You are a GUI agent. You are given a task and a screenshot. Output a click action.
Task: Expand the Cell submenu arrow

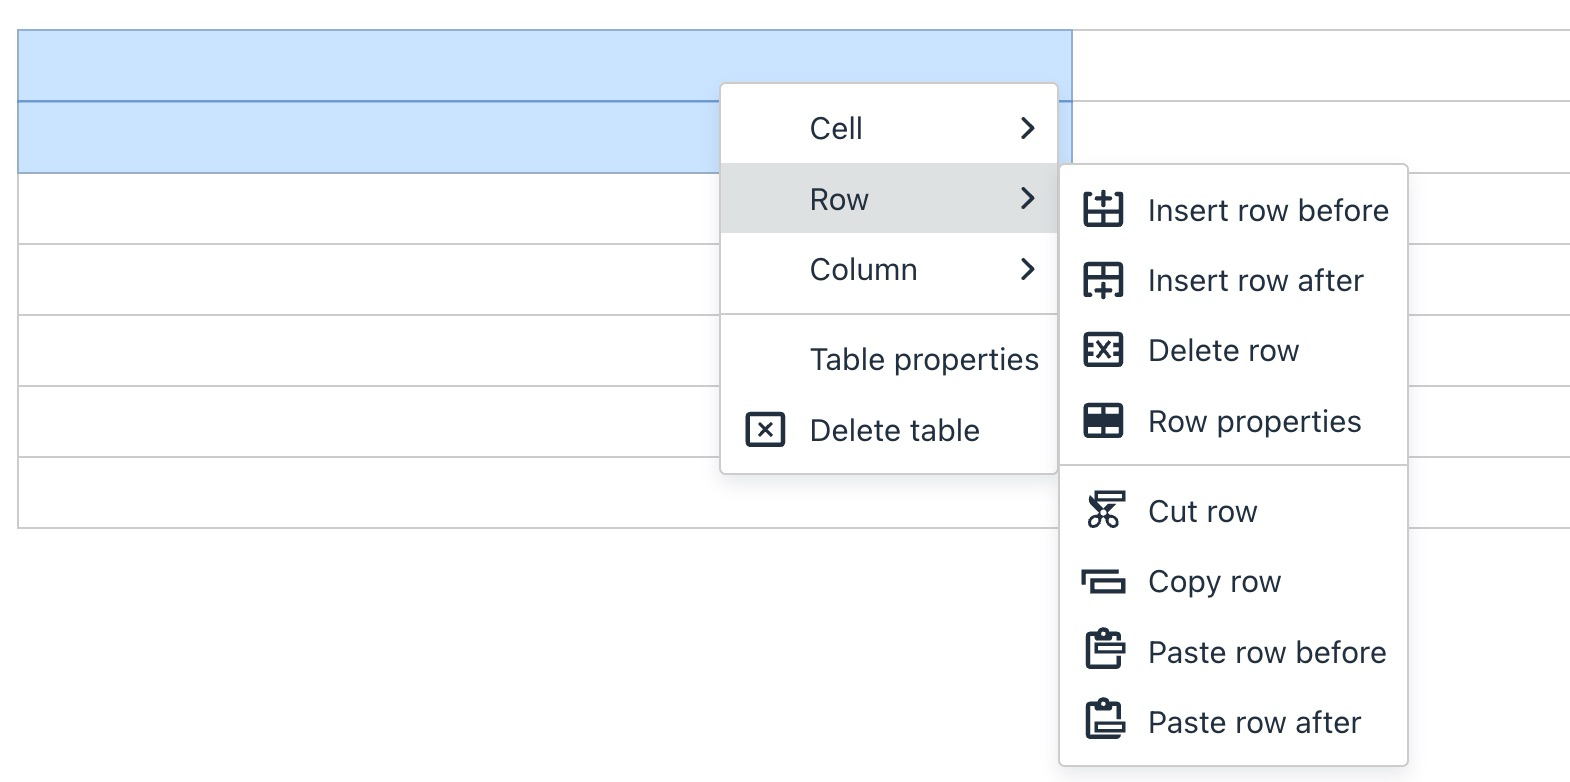(x=1027, y=128)
